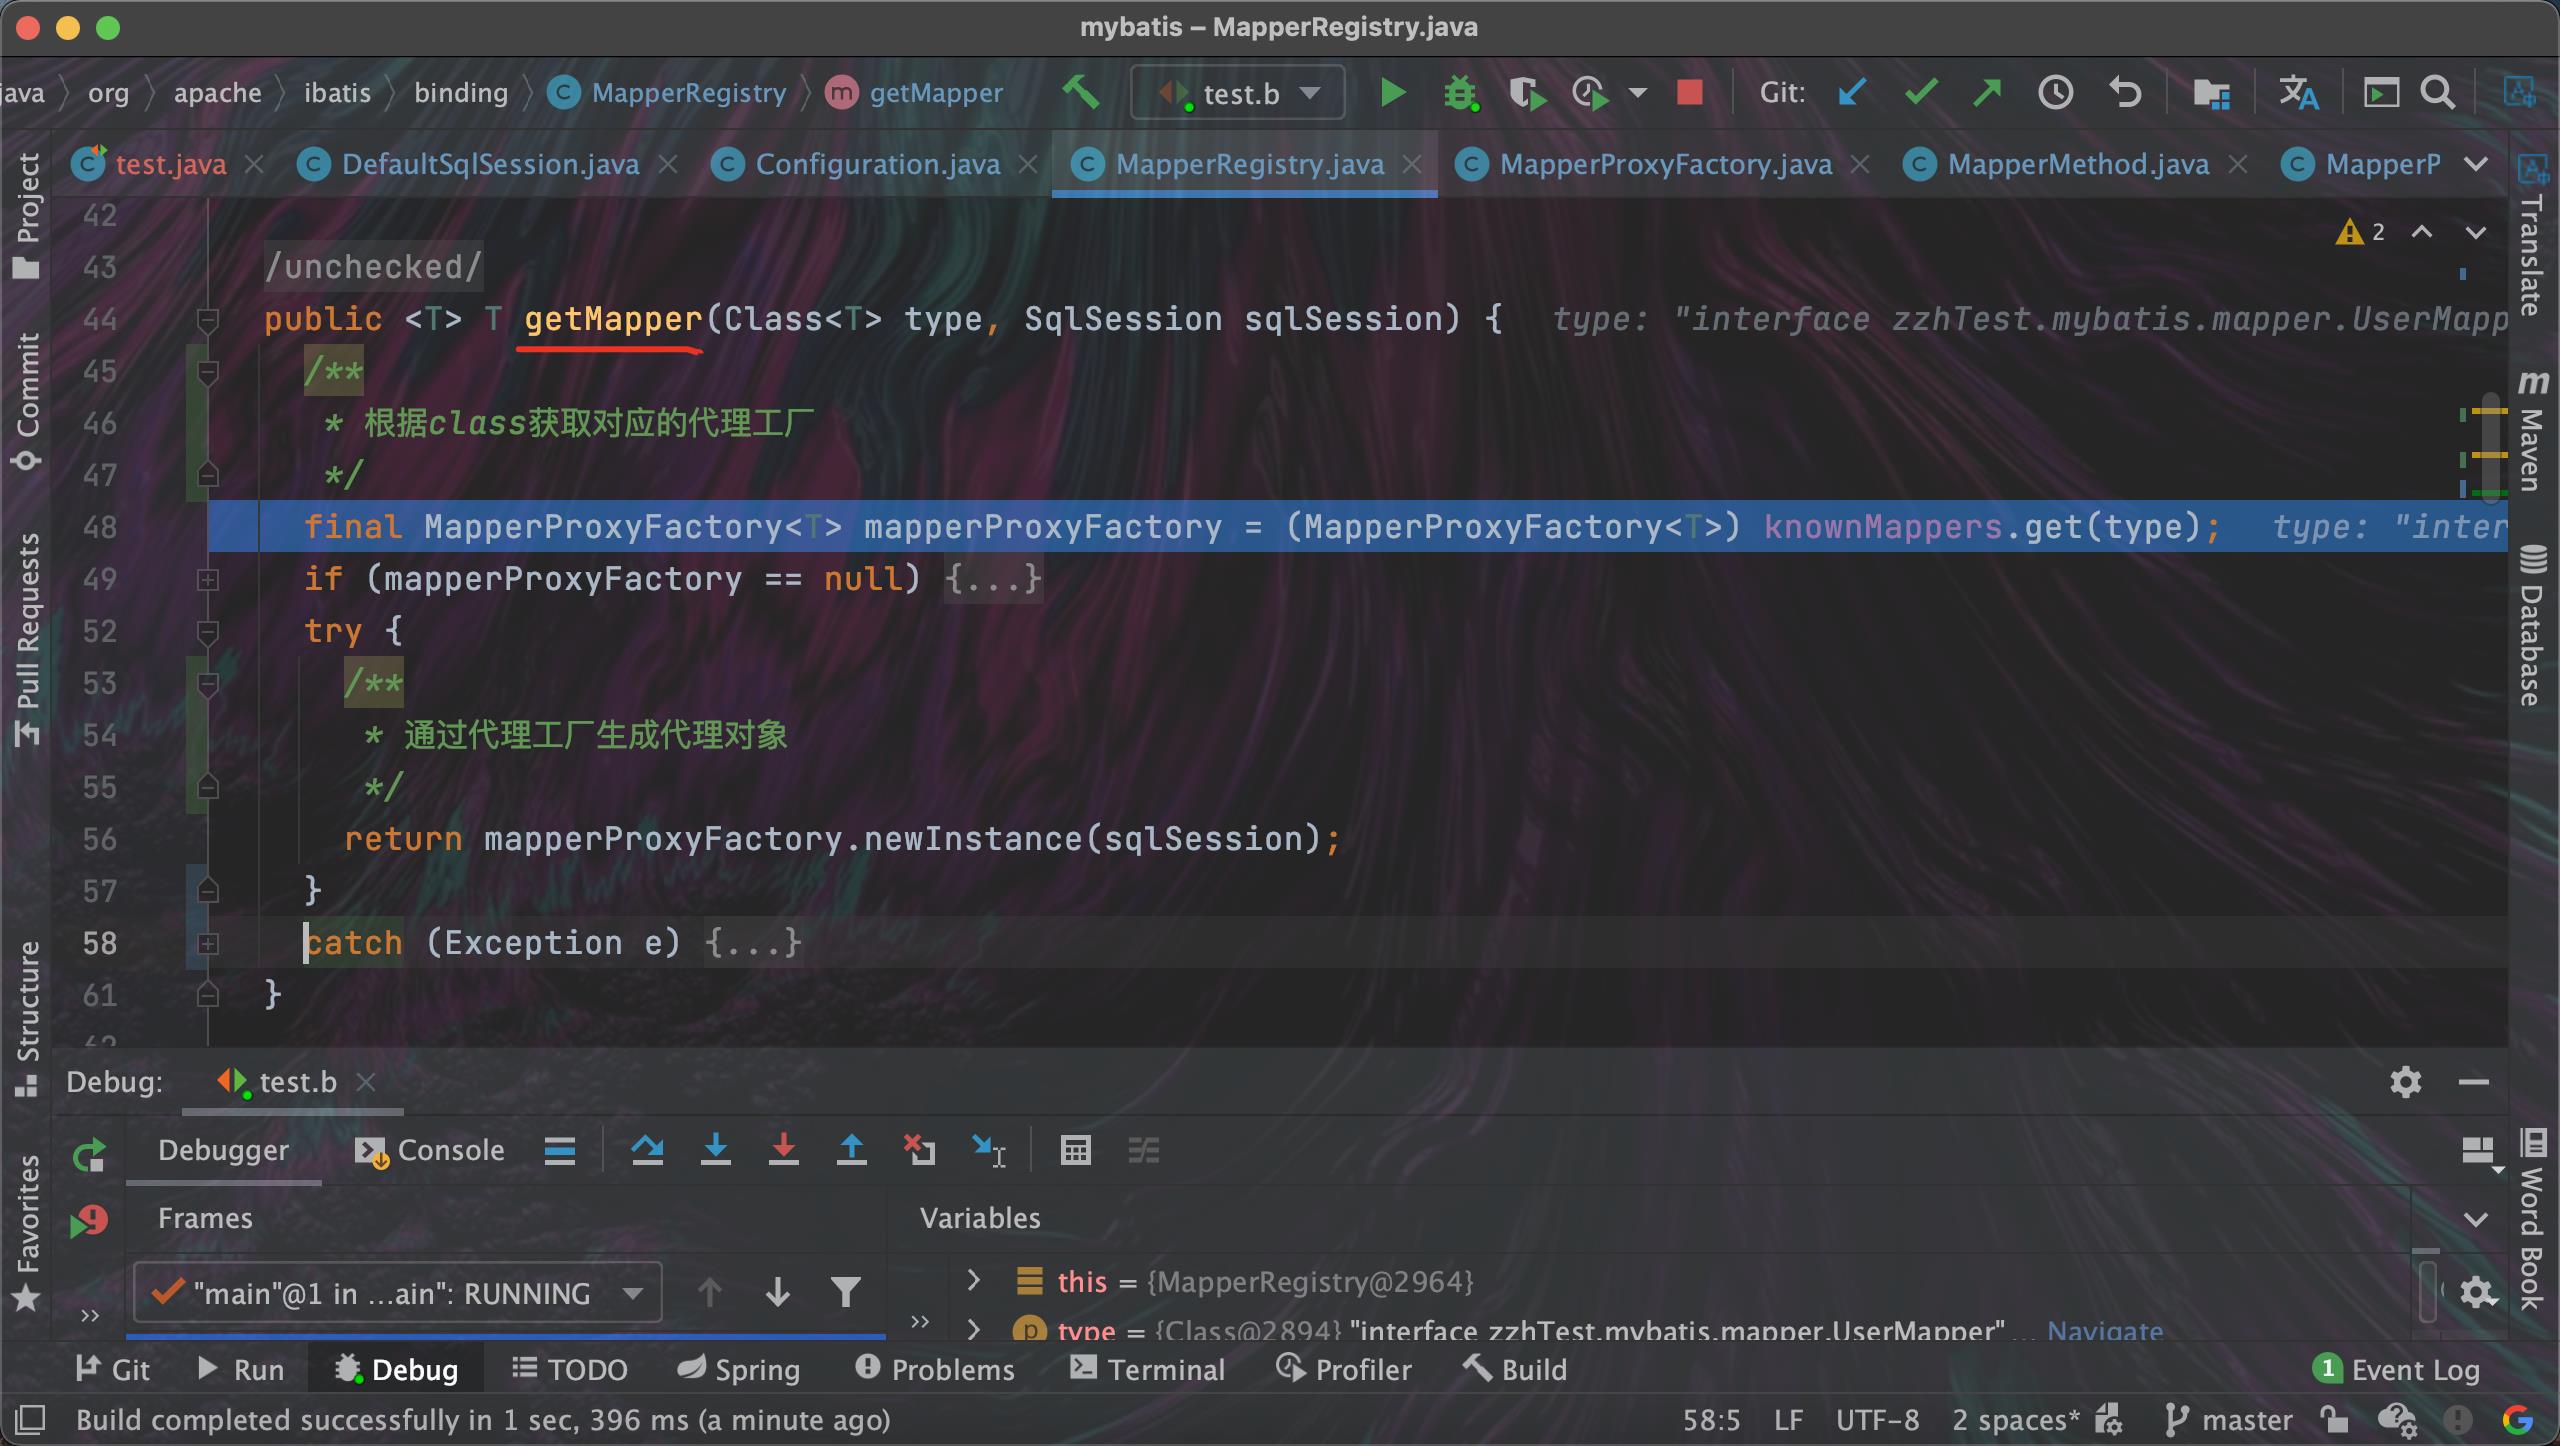Toggle the Project tool window

[27, 216]
